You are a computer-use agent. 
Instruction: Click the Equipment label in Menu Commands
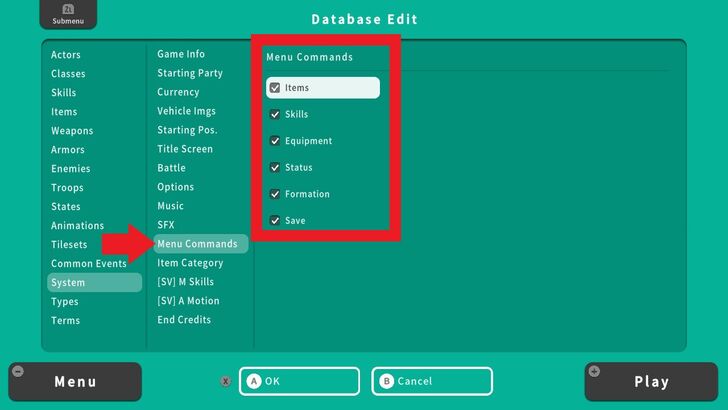(309, 141)
